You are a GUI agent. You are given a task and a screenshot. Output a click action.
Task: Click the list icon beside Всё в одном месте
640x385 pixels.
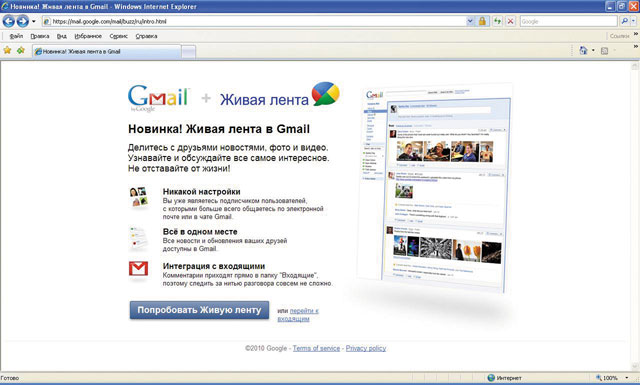click(x=138, y=238)
